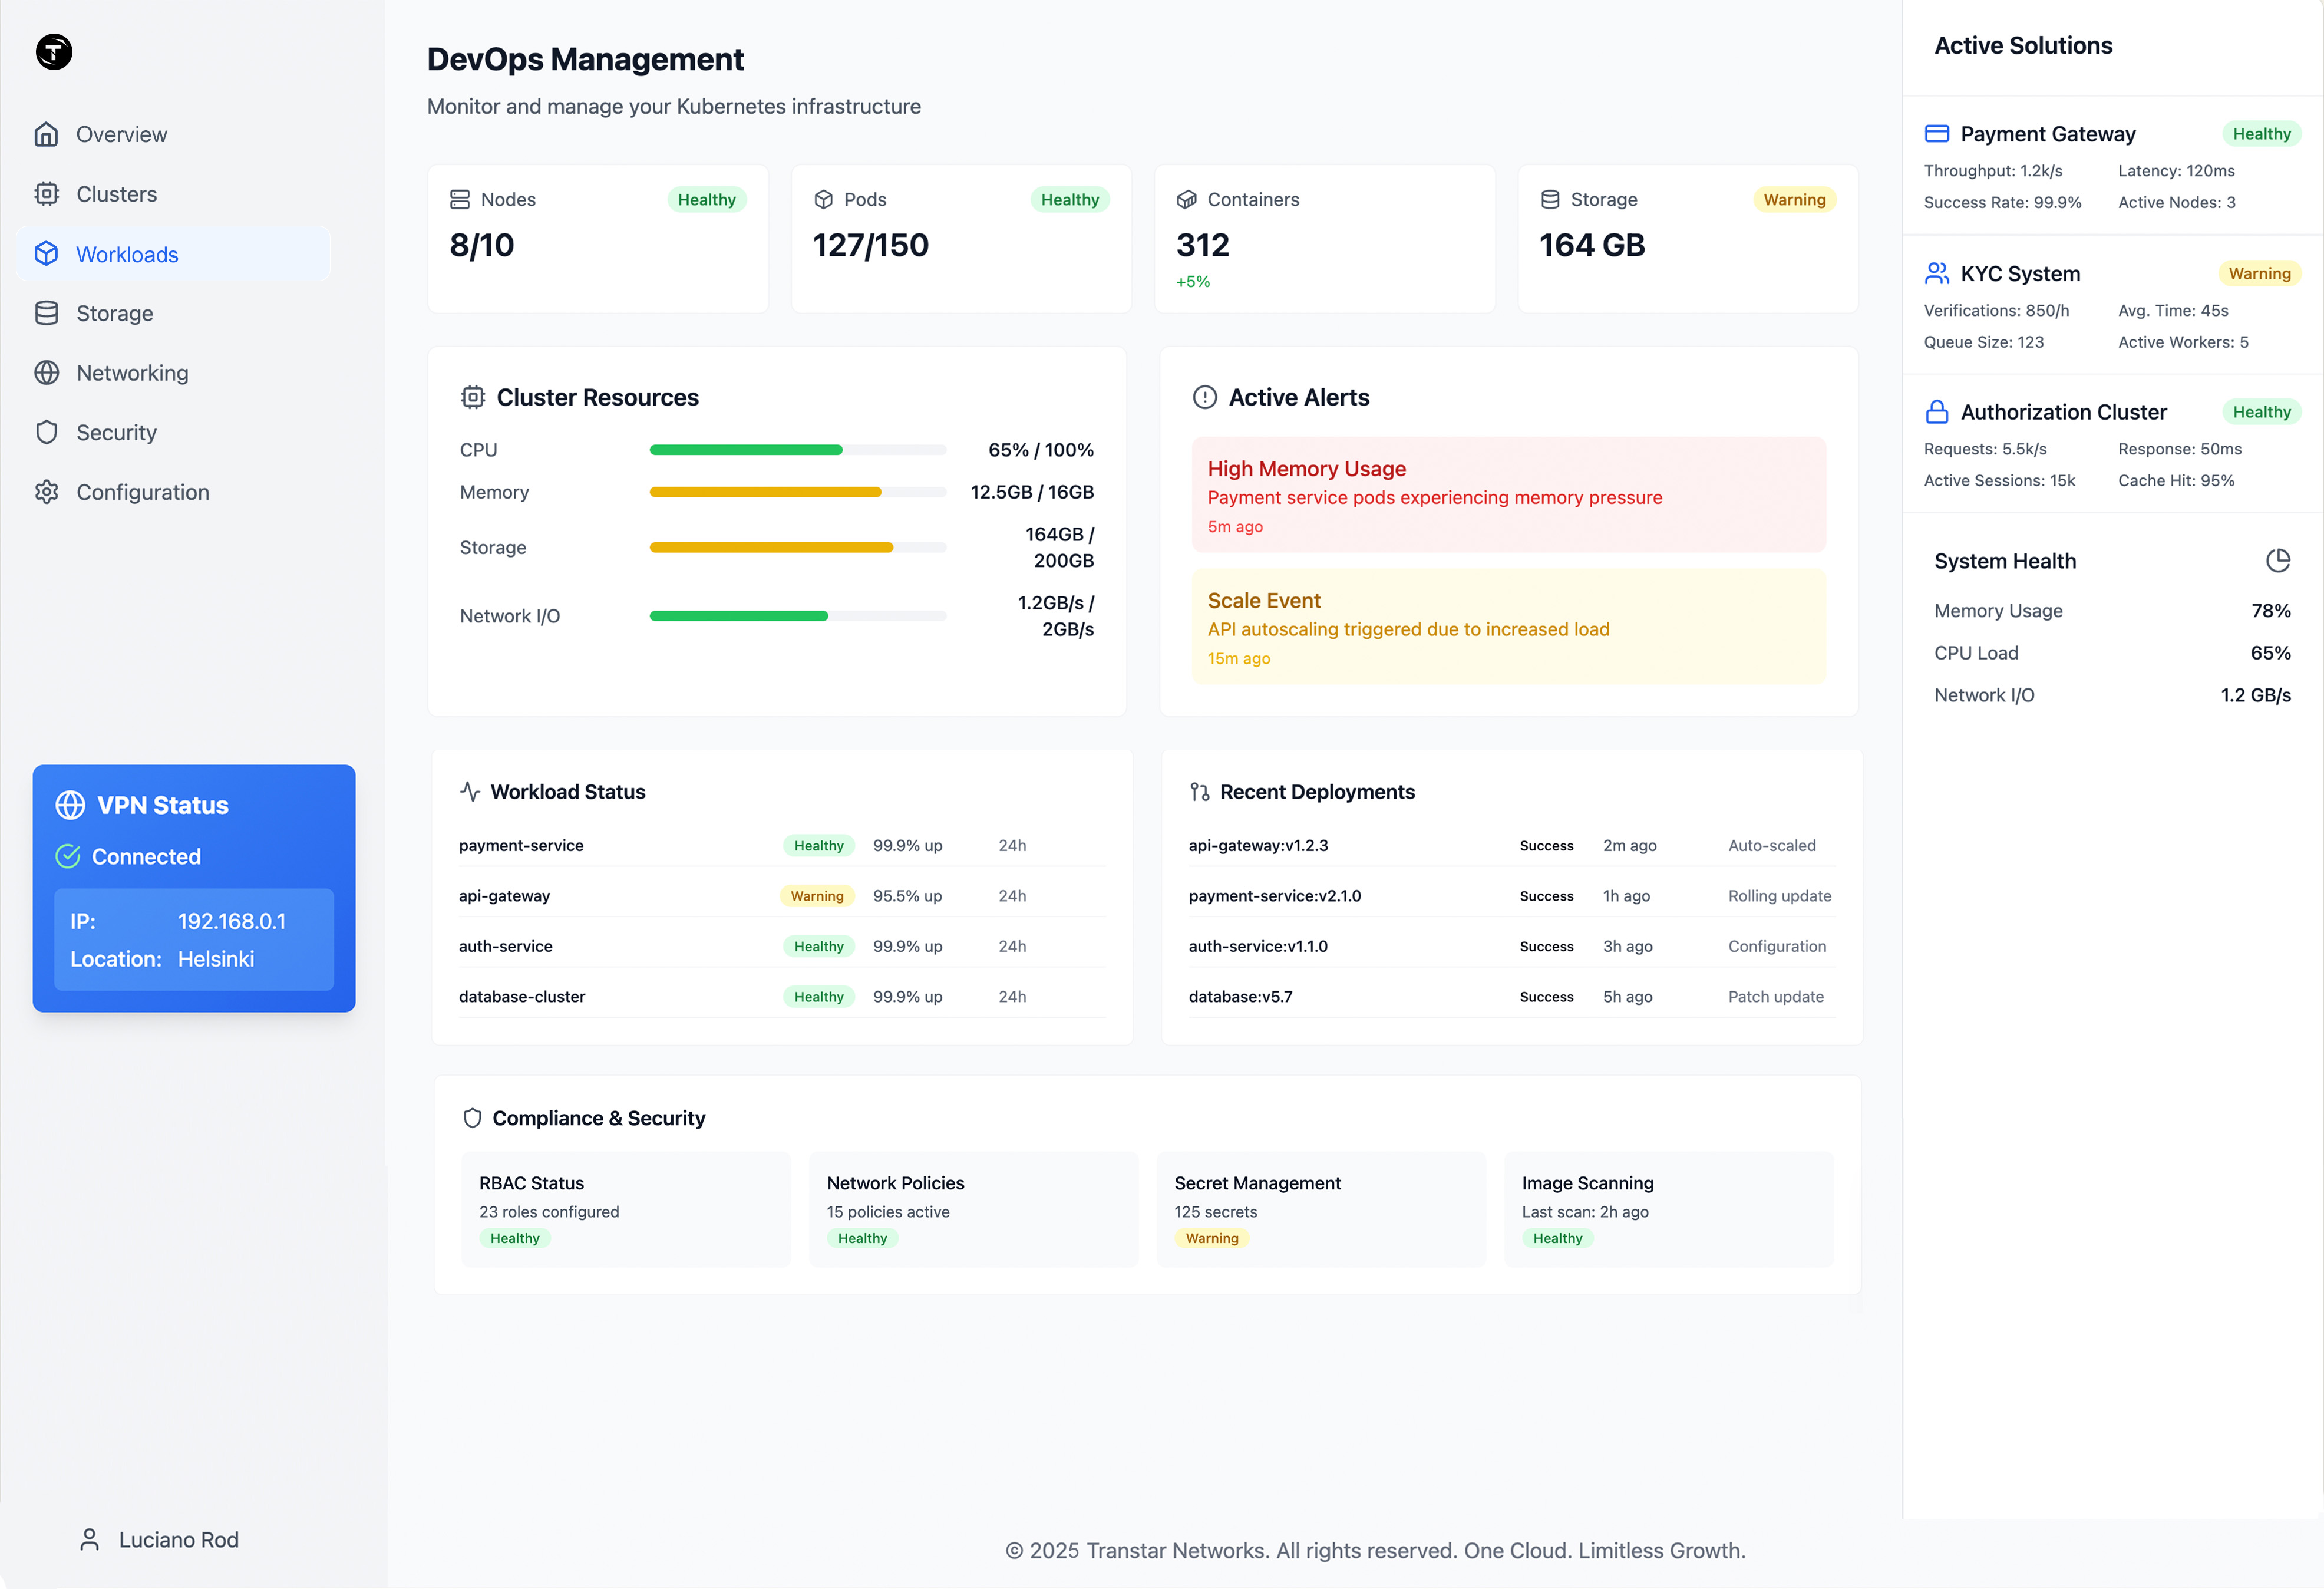The image size is (2324, 1589).
Task: Select the Nodes 8/10 stat card
Action: point(597,238)
